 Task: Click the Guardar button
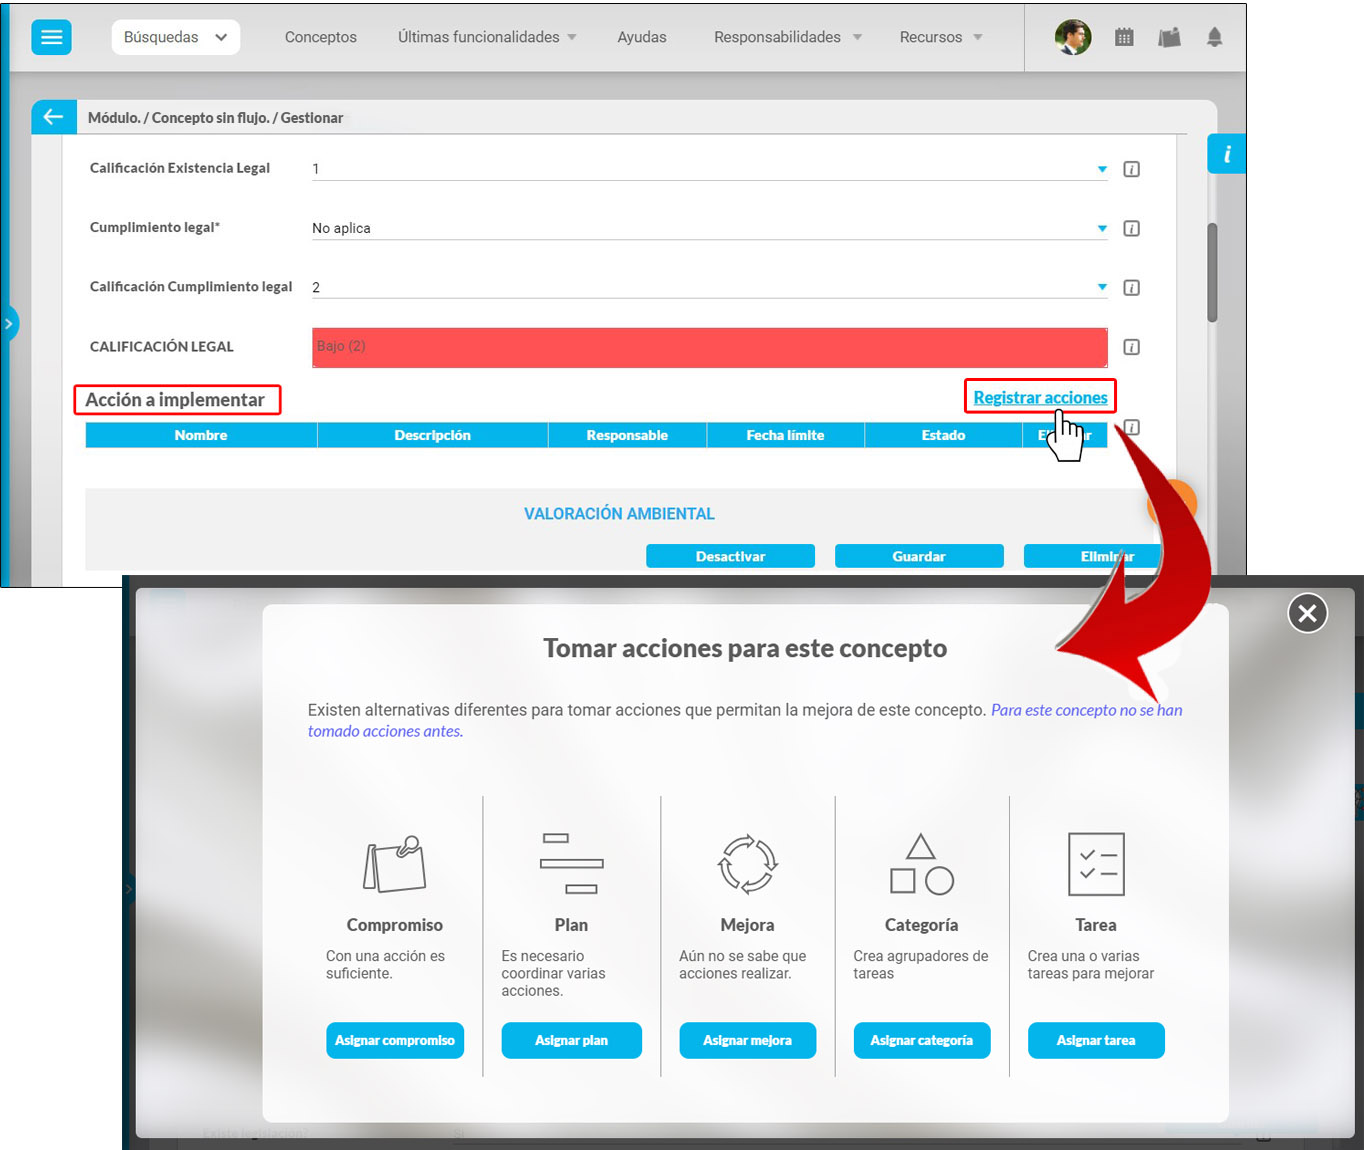click(918, 556)
